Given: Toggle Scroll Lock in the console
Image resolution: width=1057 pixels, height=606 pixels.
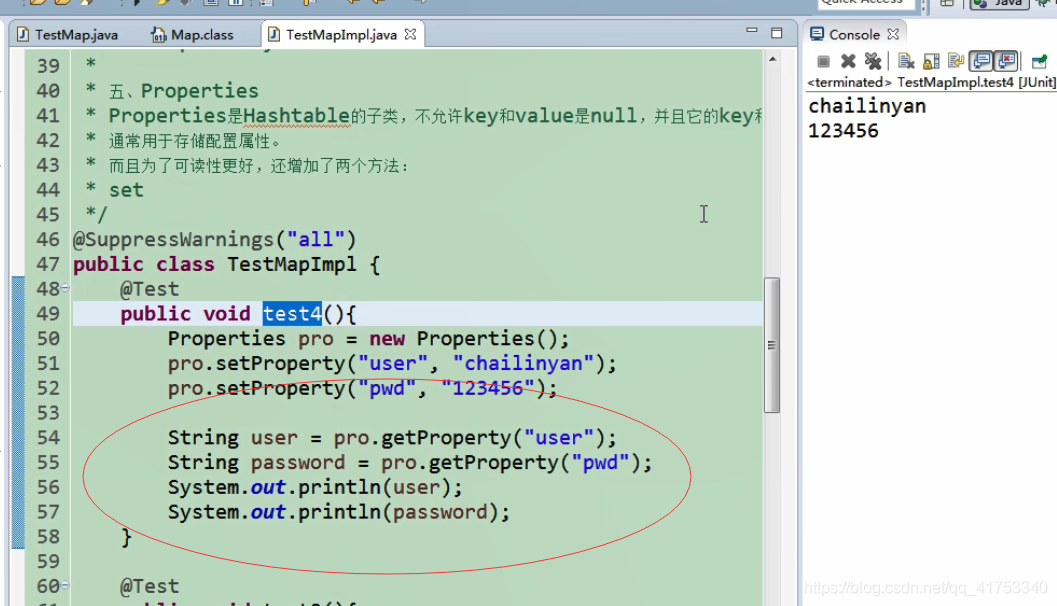Looking at the screenshot, I should click(931, 61).
